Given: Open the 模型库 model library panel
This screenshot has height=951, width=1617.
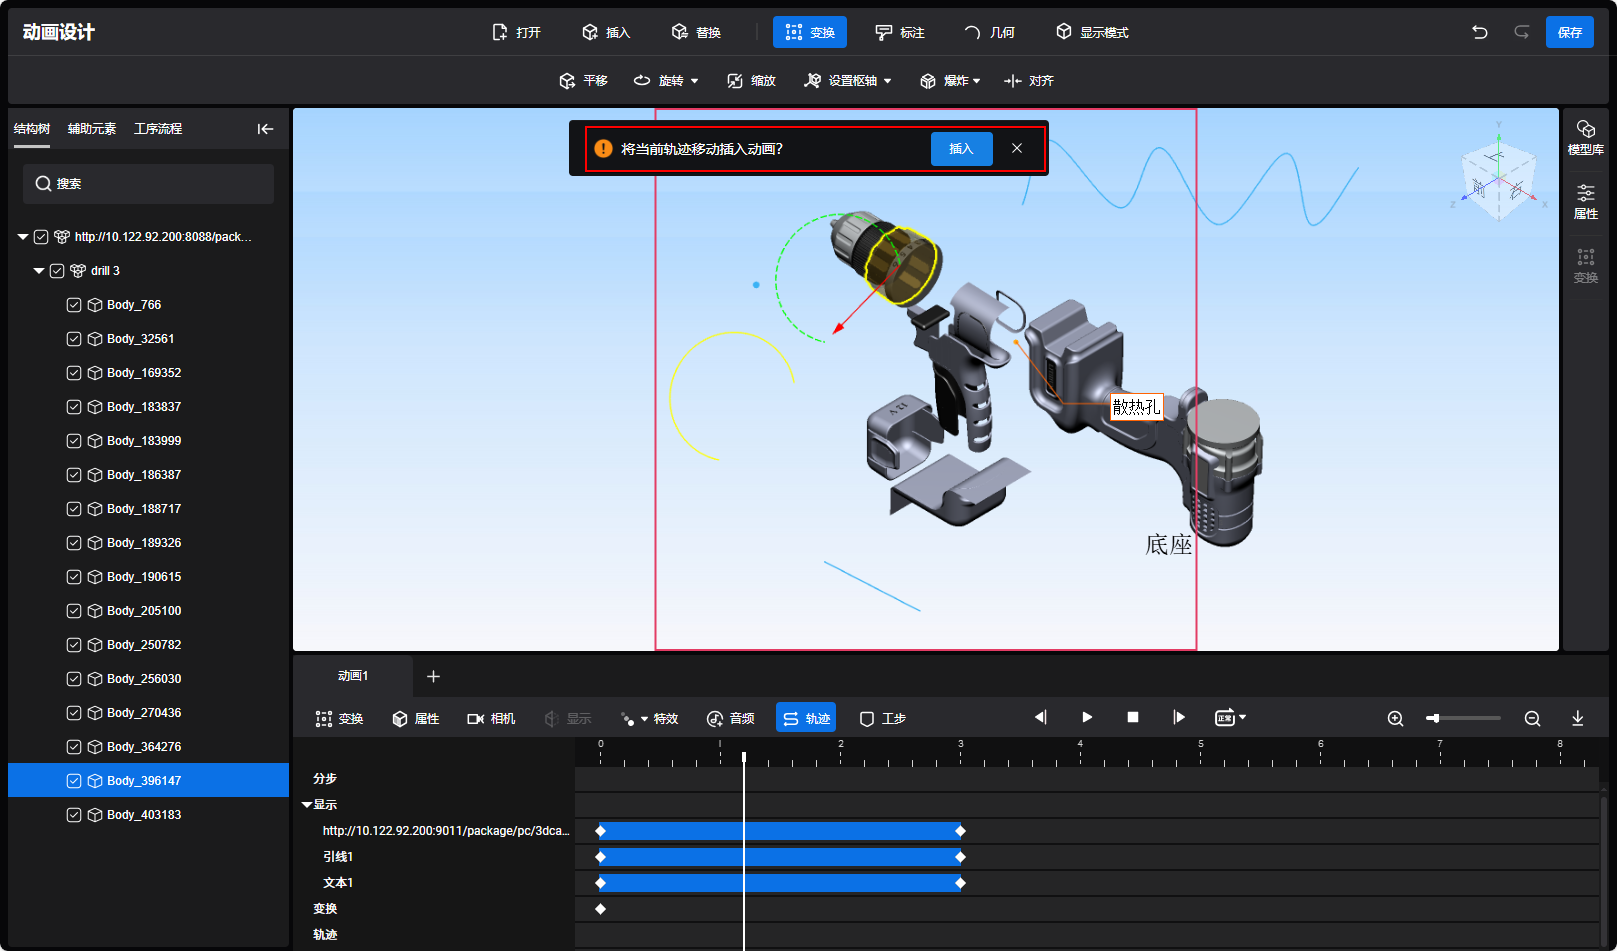Looking at the screenshot, I should (1585, 137).
